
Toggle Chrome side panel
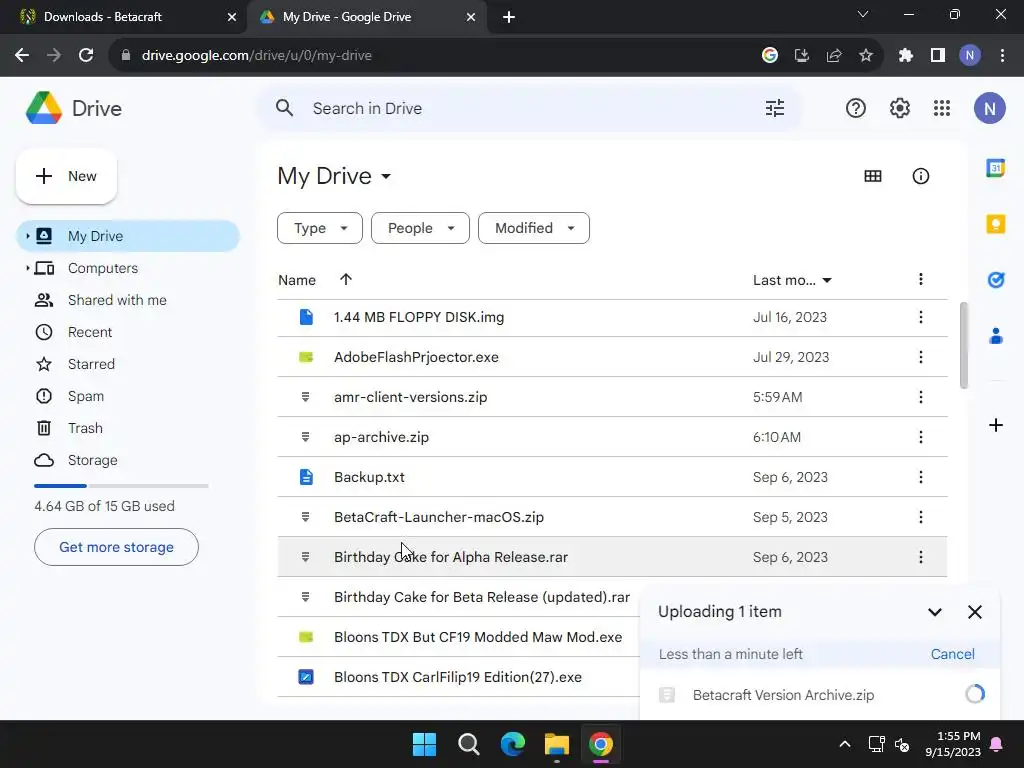[x=938, y=56]
